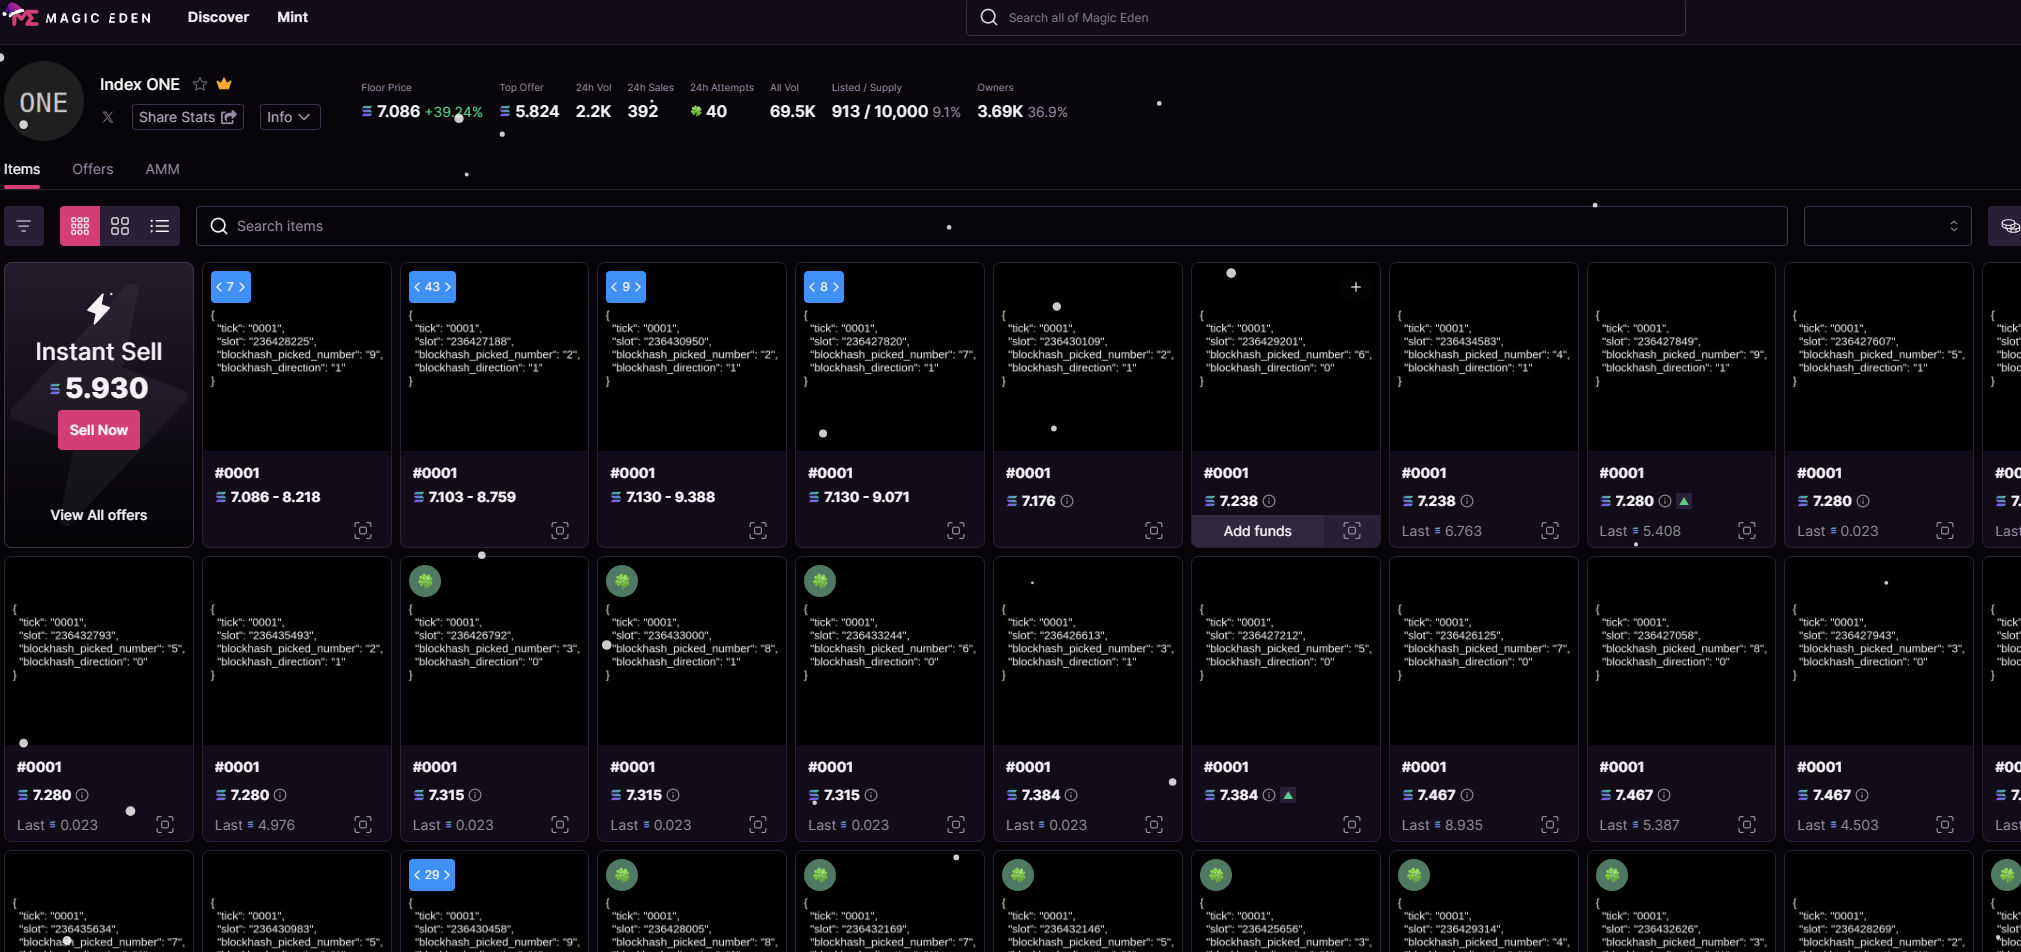Open the filter panel icon
The image size is (2021, 952).
tap(24, 226)
